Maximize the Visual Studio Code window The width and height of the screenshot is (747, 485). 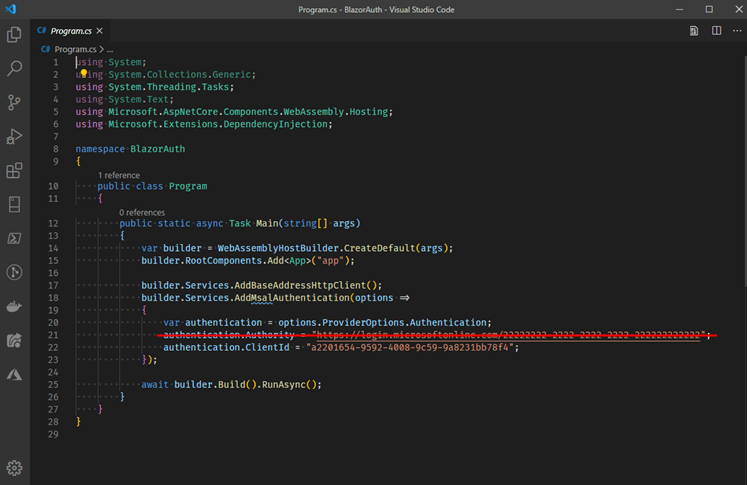709,10
